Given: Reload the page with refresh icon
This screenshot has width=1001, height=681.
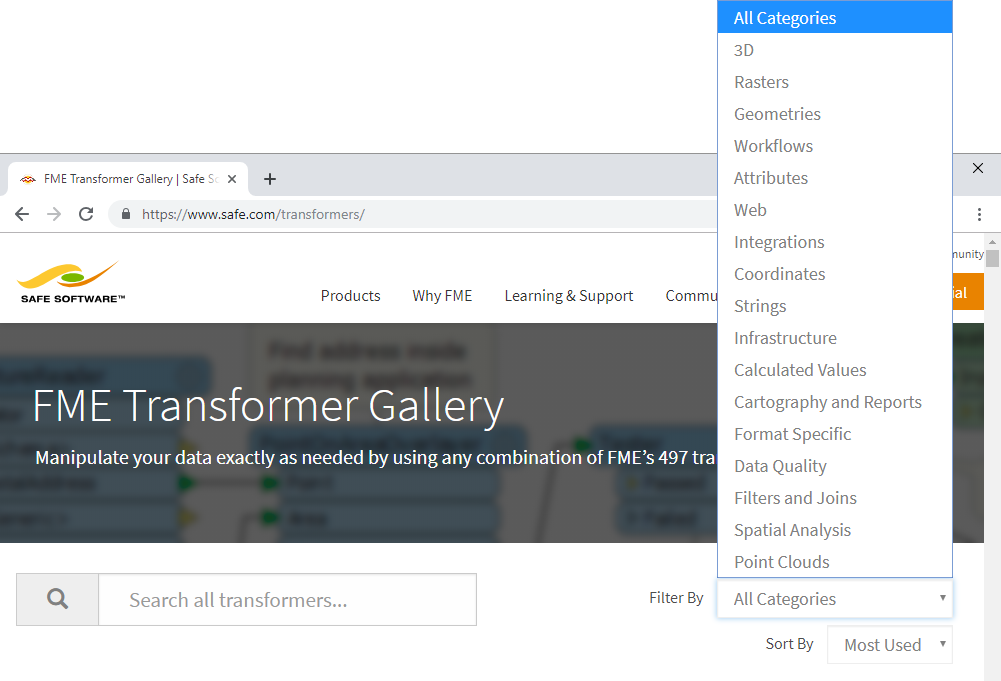Looking at the screenshot, I should pyautogui.click(x=86, y=214).
